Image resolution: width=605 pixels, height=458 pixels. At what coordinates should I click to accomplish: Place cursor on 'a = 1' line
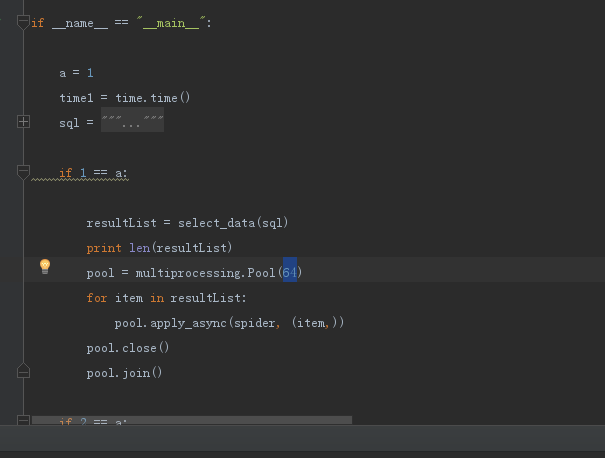click(76, 73)
